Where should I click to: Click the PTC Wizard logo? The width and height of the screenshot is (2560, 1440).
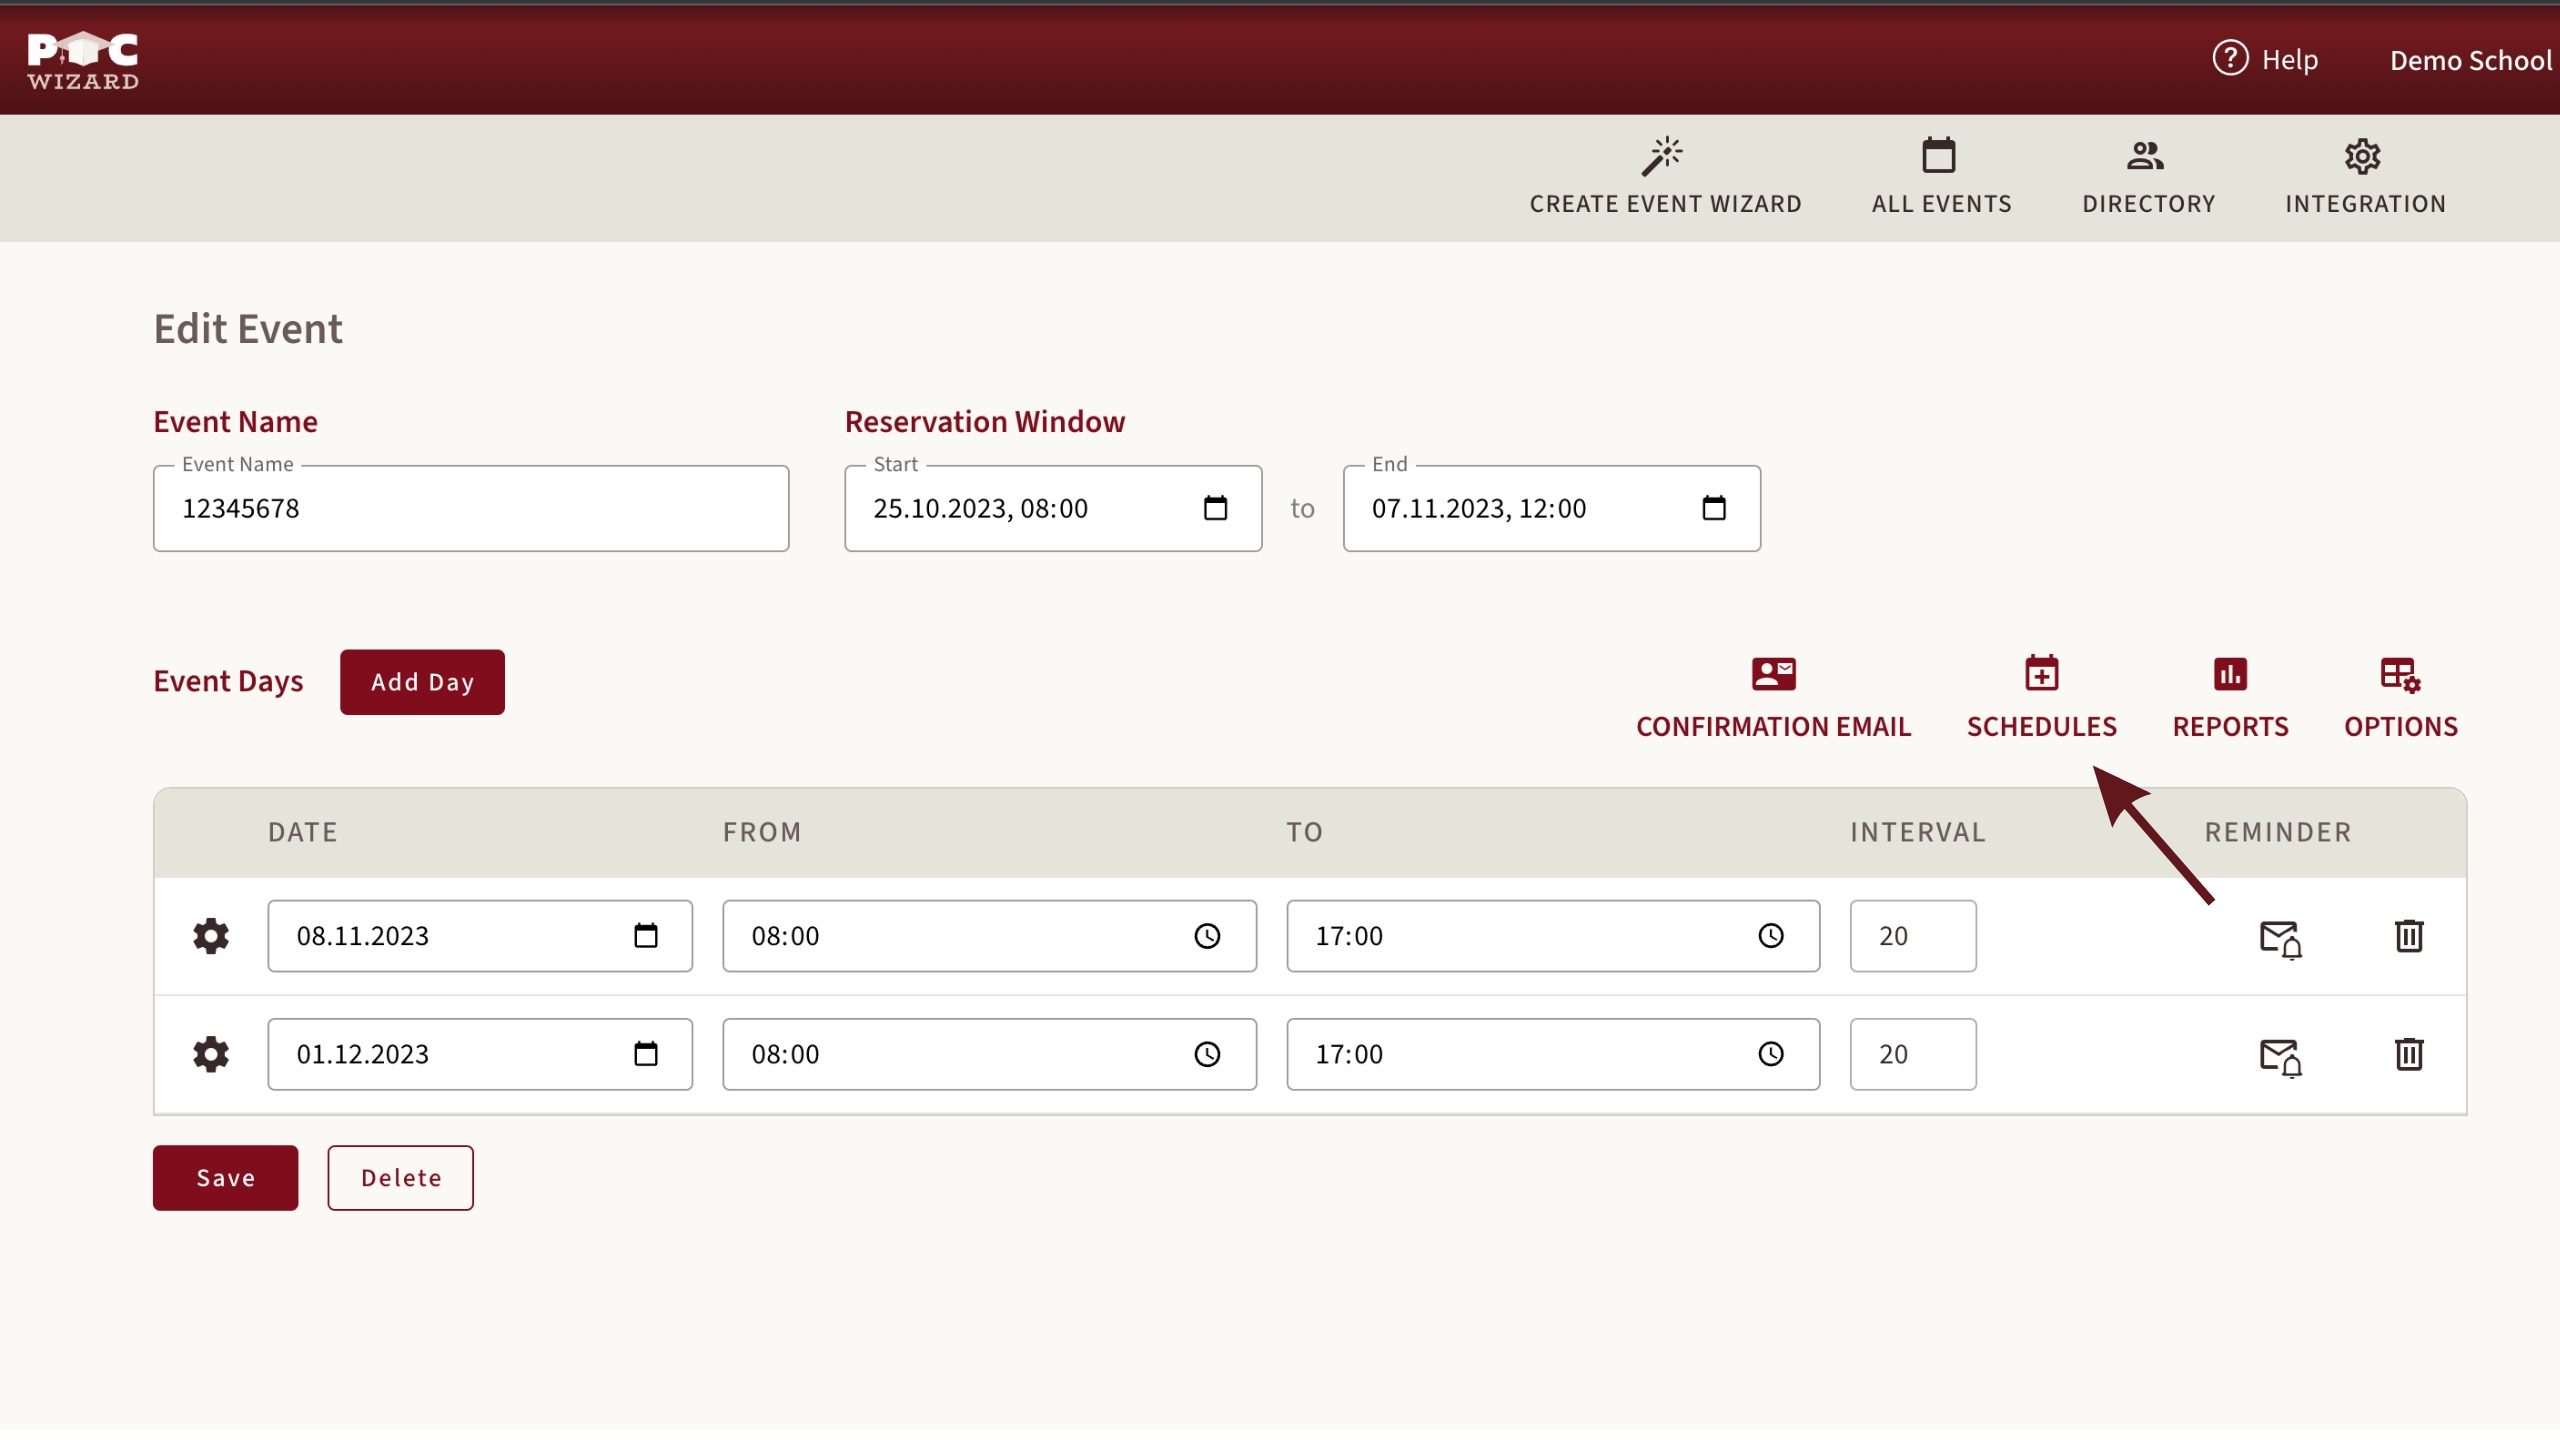[83, 60]
